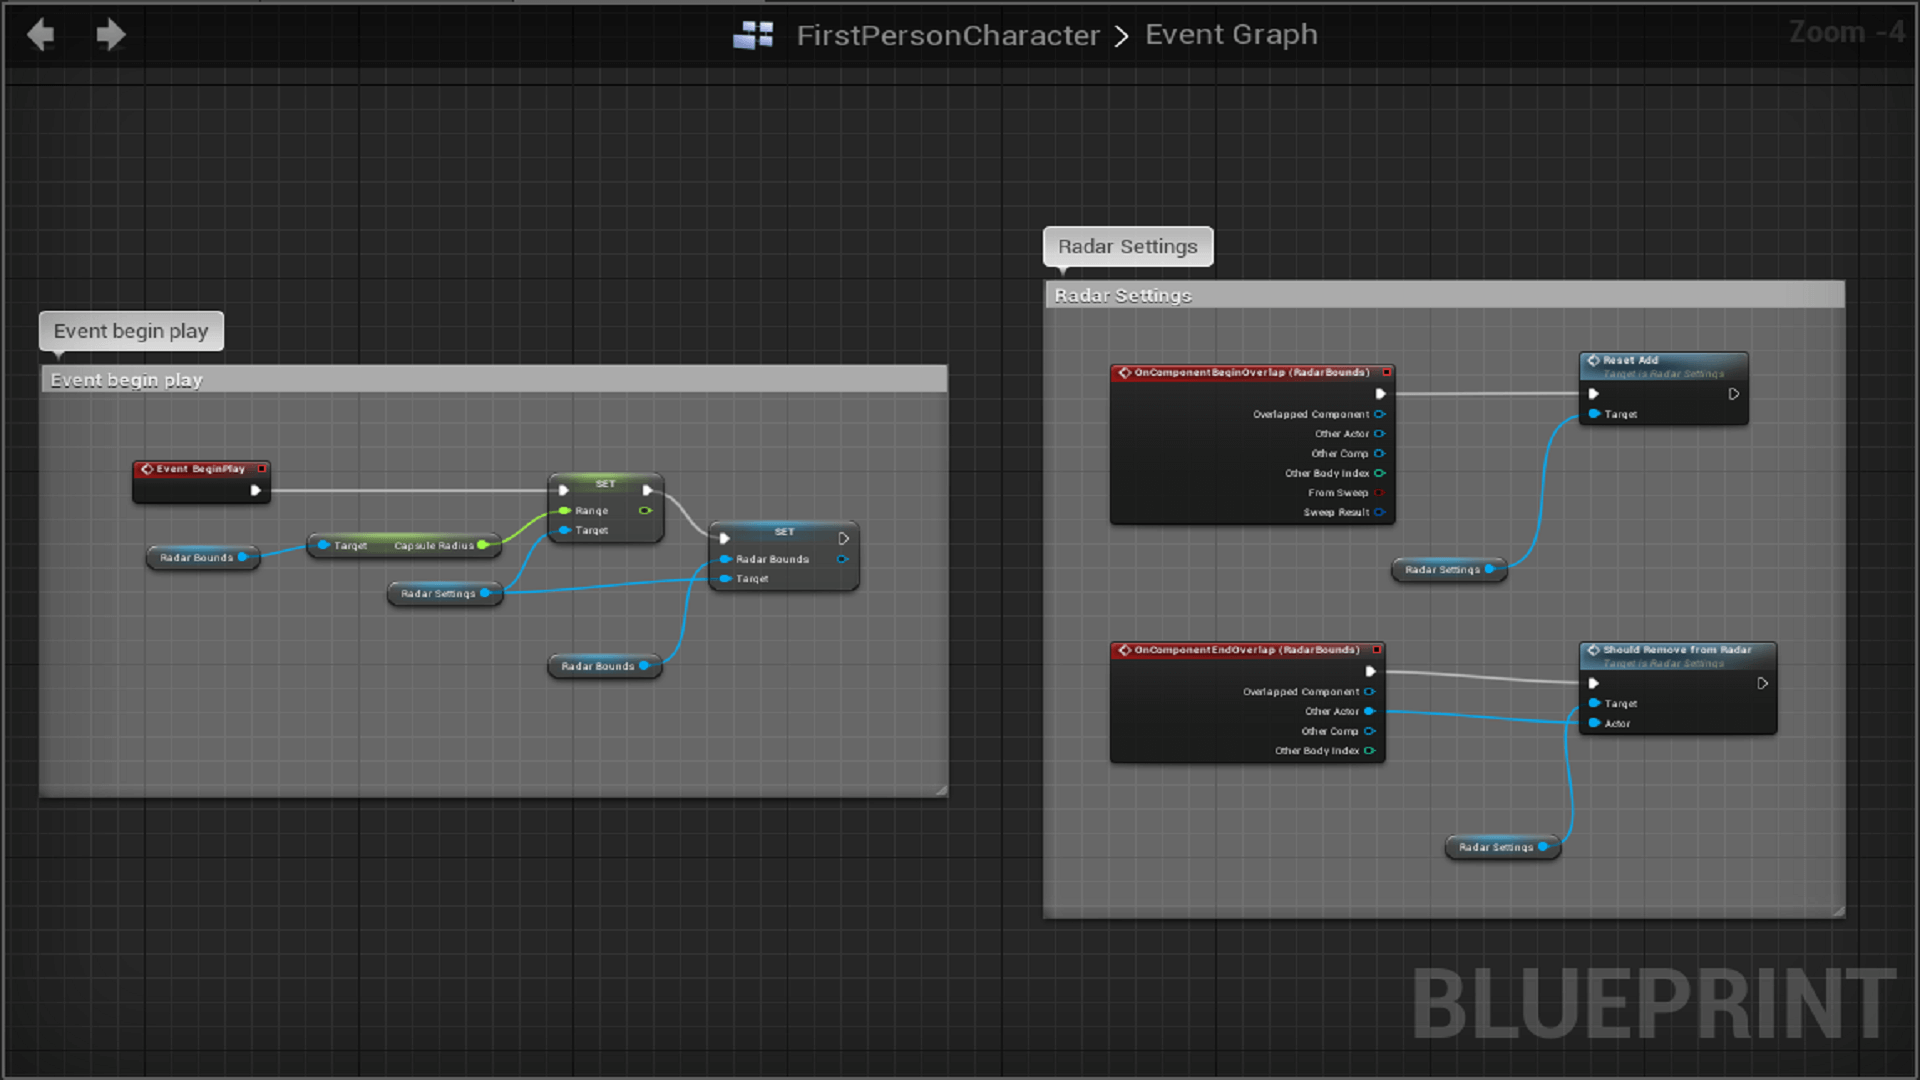The width and height of the screenshot is (1920, 1080).
Task: Select Radar Settings variable node under BeginOverlap
Action: 1449,569
